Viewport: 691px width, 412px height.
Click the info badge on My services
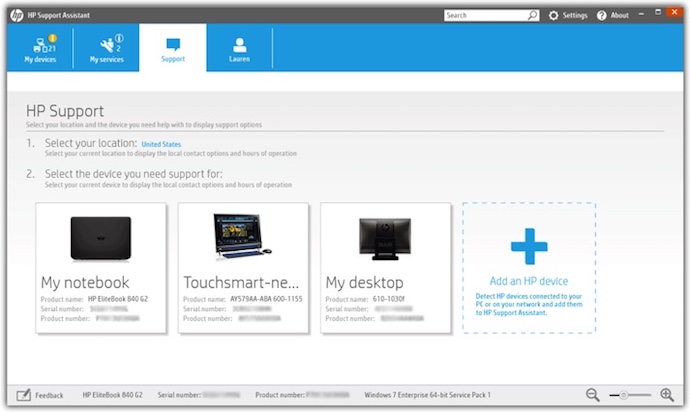point(119,38)
